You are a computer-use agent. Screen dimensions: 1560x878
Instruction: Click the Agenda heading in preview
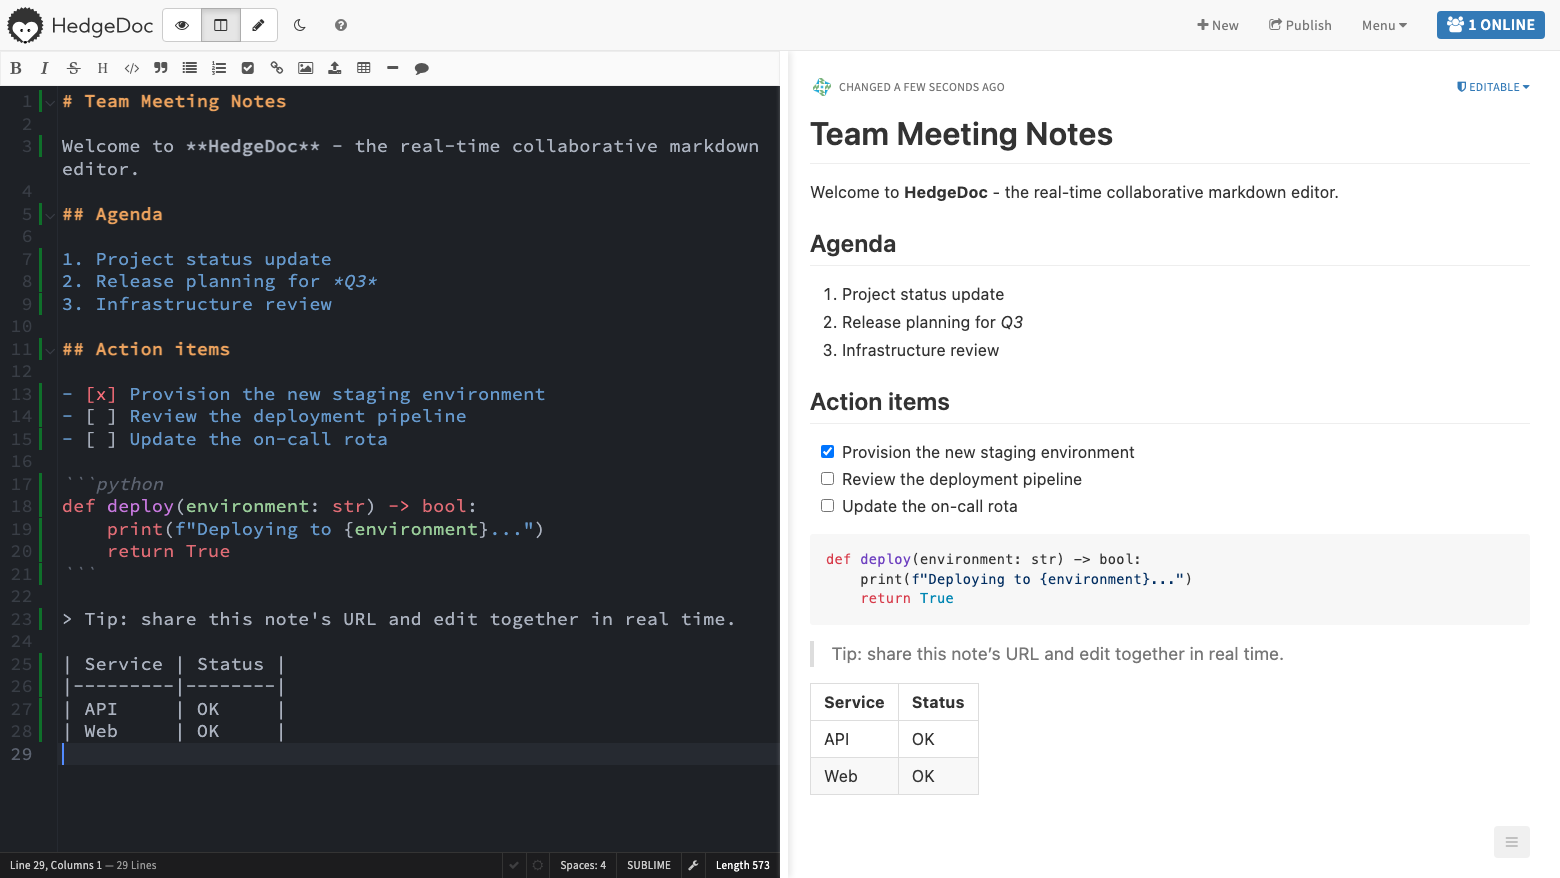coord(853,244)
